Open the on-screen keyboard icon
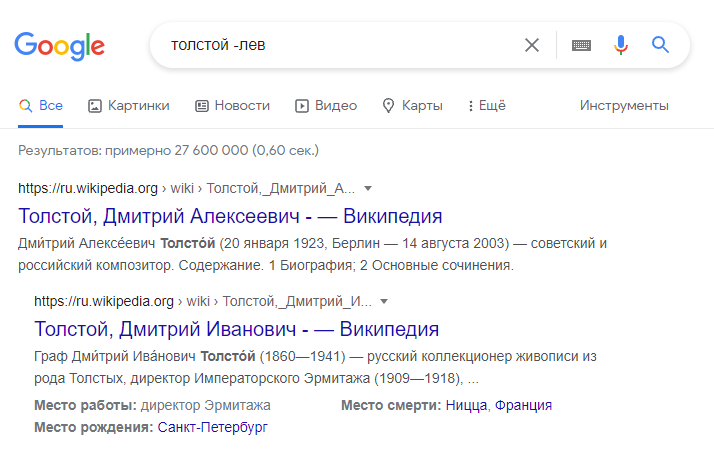The image size is (714, 459). click(581, 46)
